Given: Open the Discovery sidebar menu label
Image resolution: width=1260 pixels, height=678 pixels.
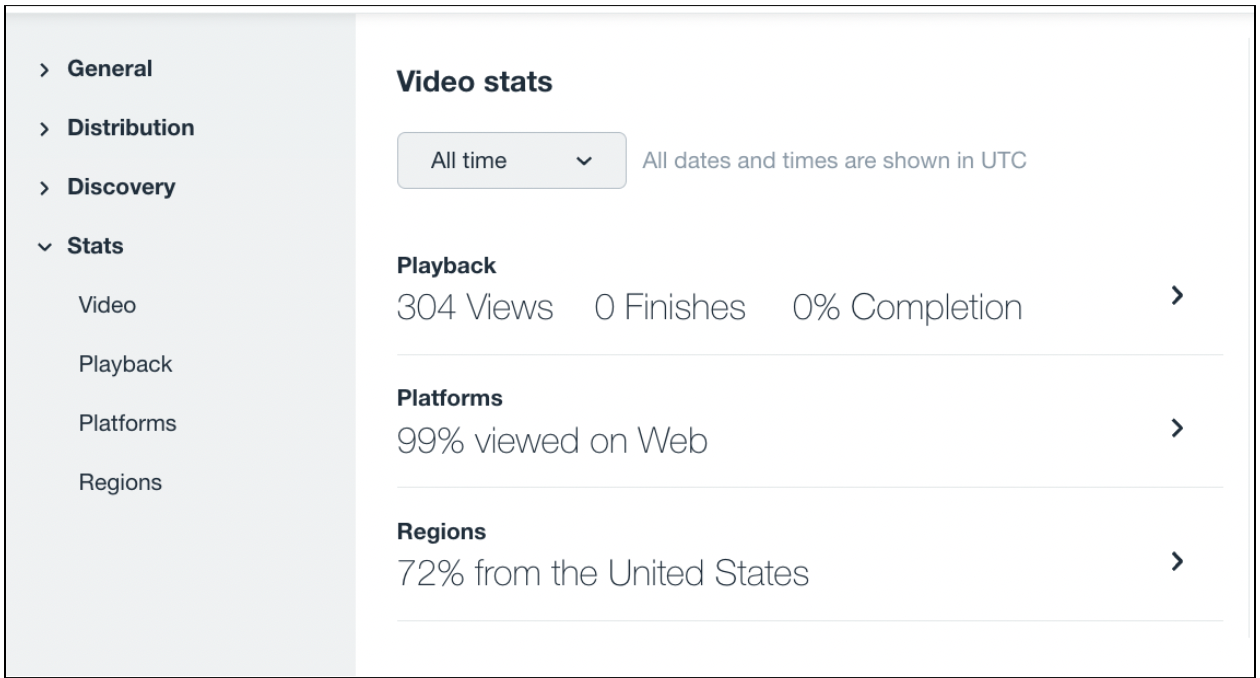Looking at the screenshot, I should pos(121,188).
